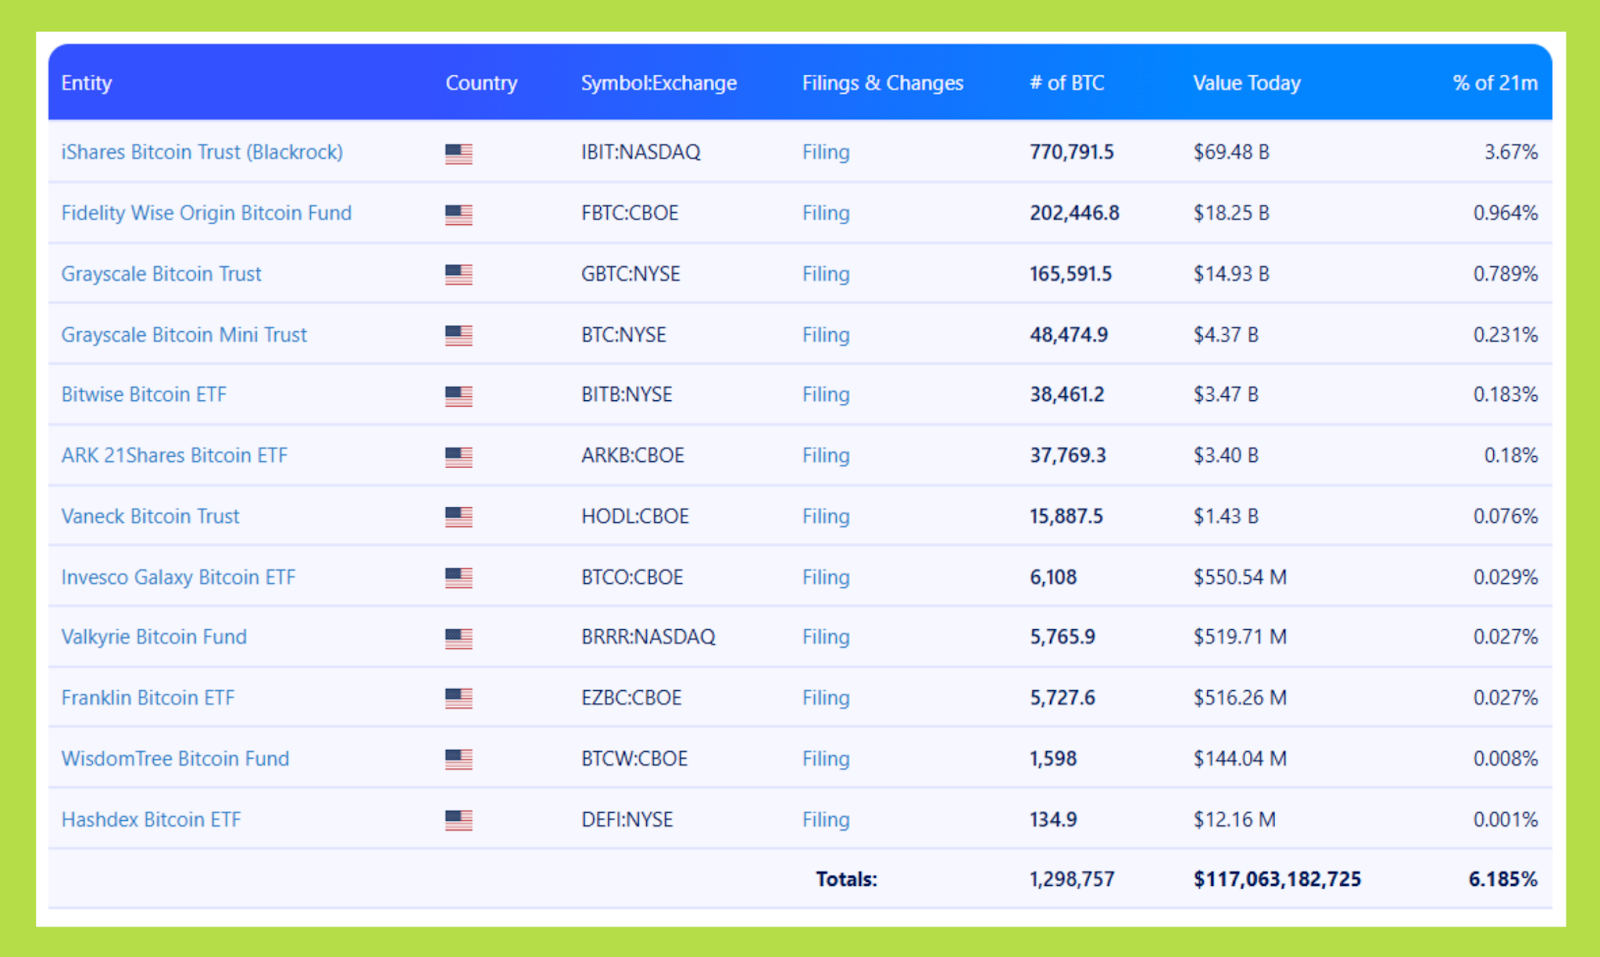The width and height of the screenshot is (1600, 957).
Task: Click the flag icon for Fidelity Wise Origin
Action: (x=458, y=214)
